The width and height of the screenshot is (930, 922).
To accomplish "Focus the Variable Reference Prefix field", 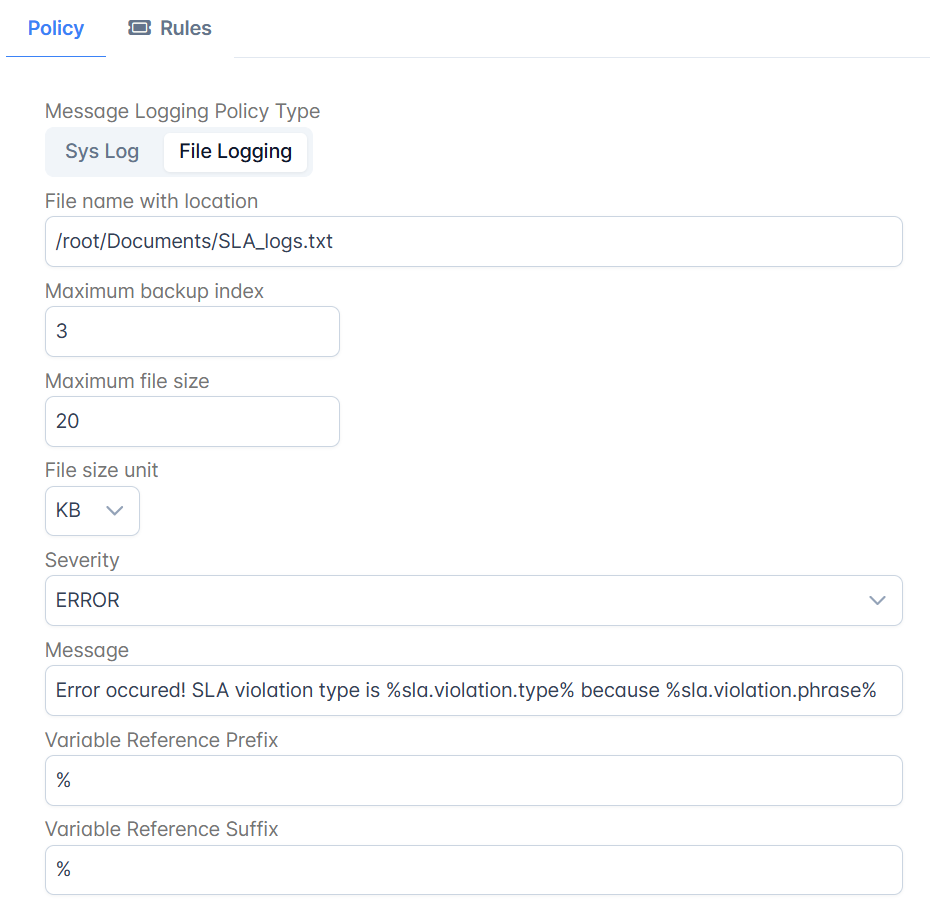I will tap(474, 780).
